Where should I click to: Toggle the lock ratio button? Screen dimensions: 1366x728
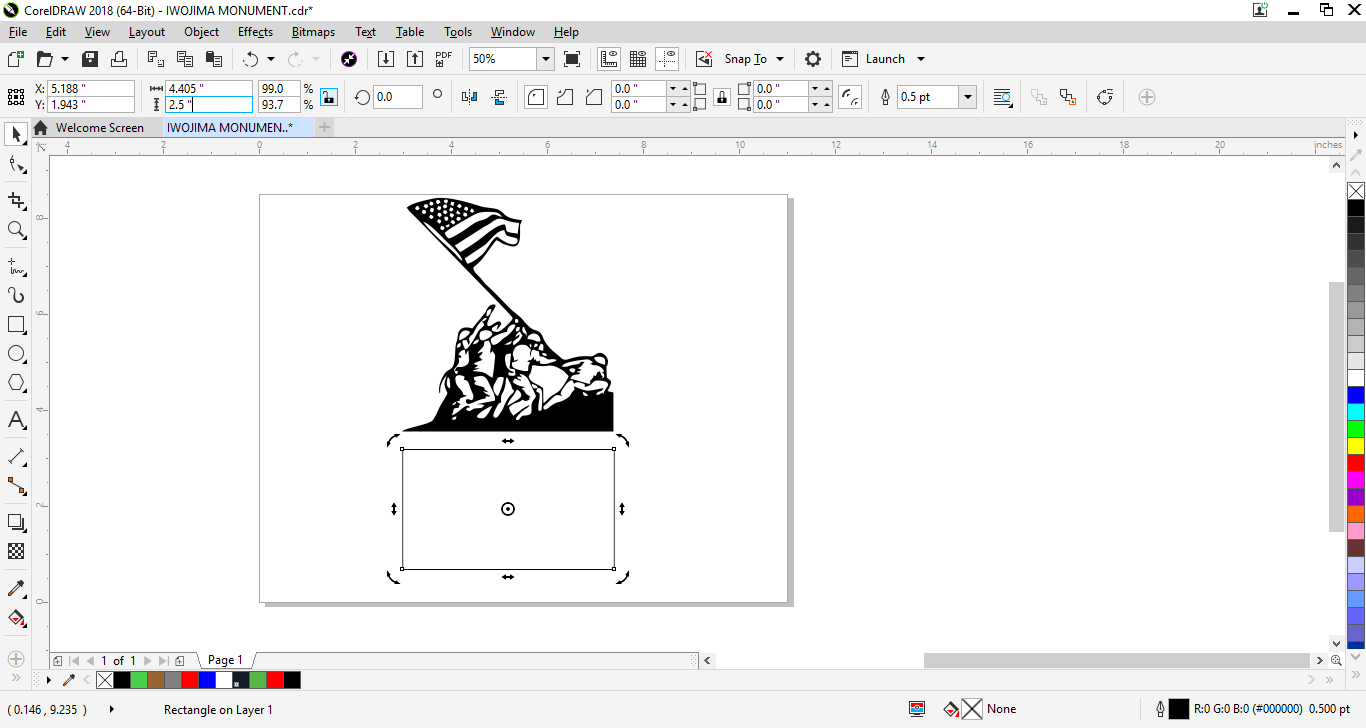pos(329,97)
